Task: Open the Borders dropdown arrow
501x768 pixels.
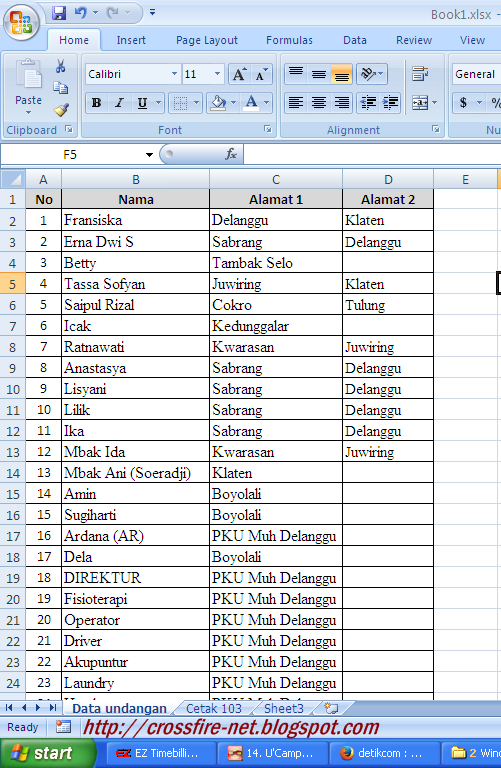Action: [196, 103]
